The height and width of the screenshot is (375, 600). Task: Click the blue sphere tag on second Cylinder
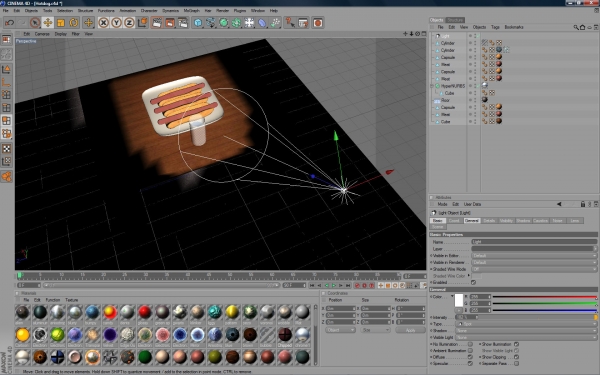[x=499, y=50]
